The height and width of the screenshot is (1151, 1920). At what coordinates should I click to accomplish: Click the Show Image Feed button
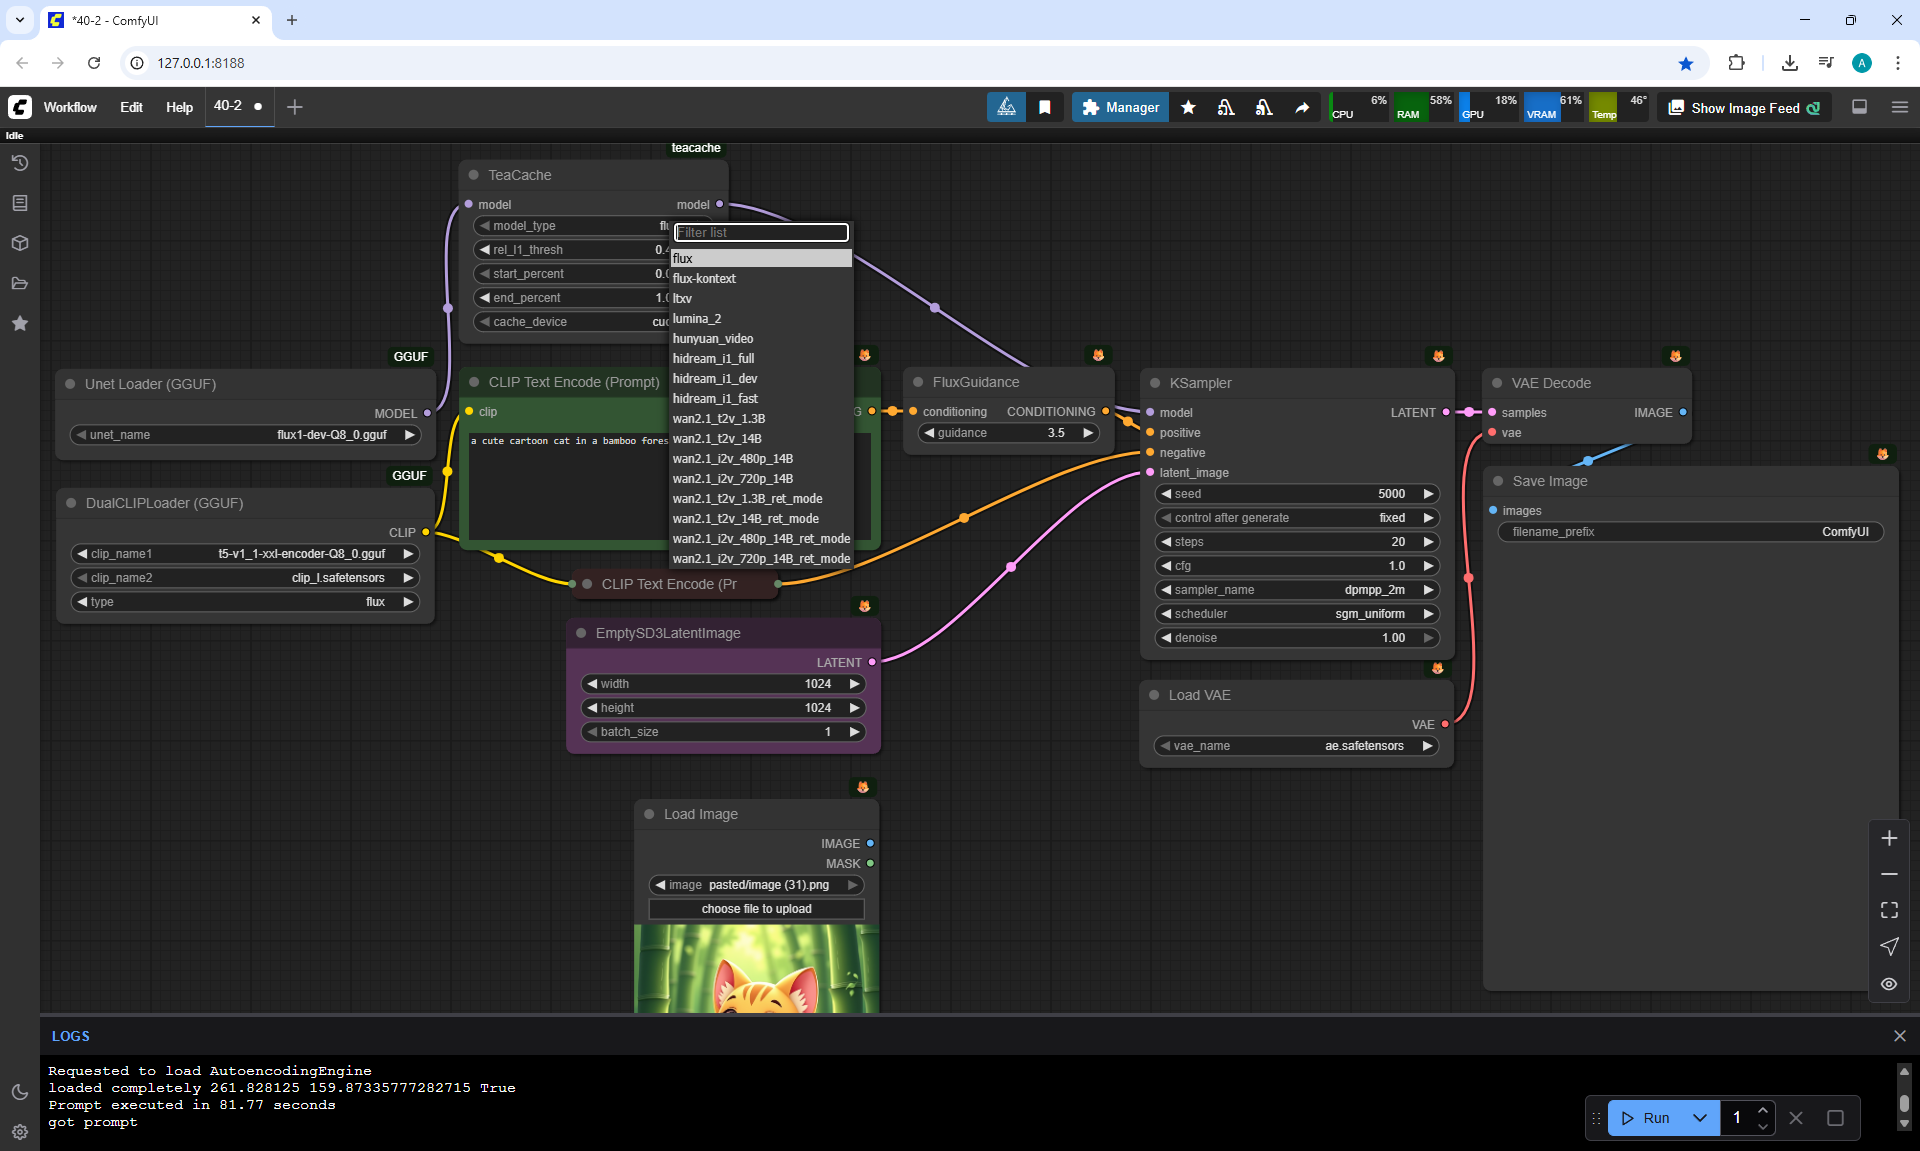tap(1745, 107)
